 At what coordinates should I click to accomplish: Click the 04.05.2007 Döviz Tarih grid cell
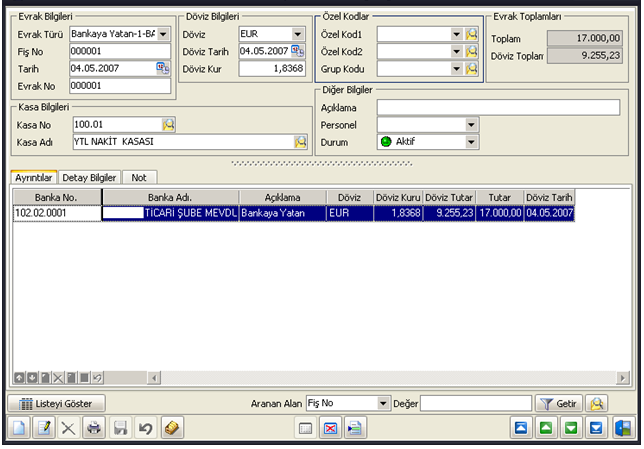click(x=549, y=213)
